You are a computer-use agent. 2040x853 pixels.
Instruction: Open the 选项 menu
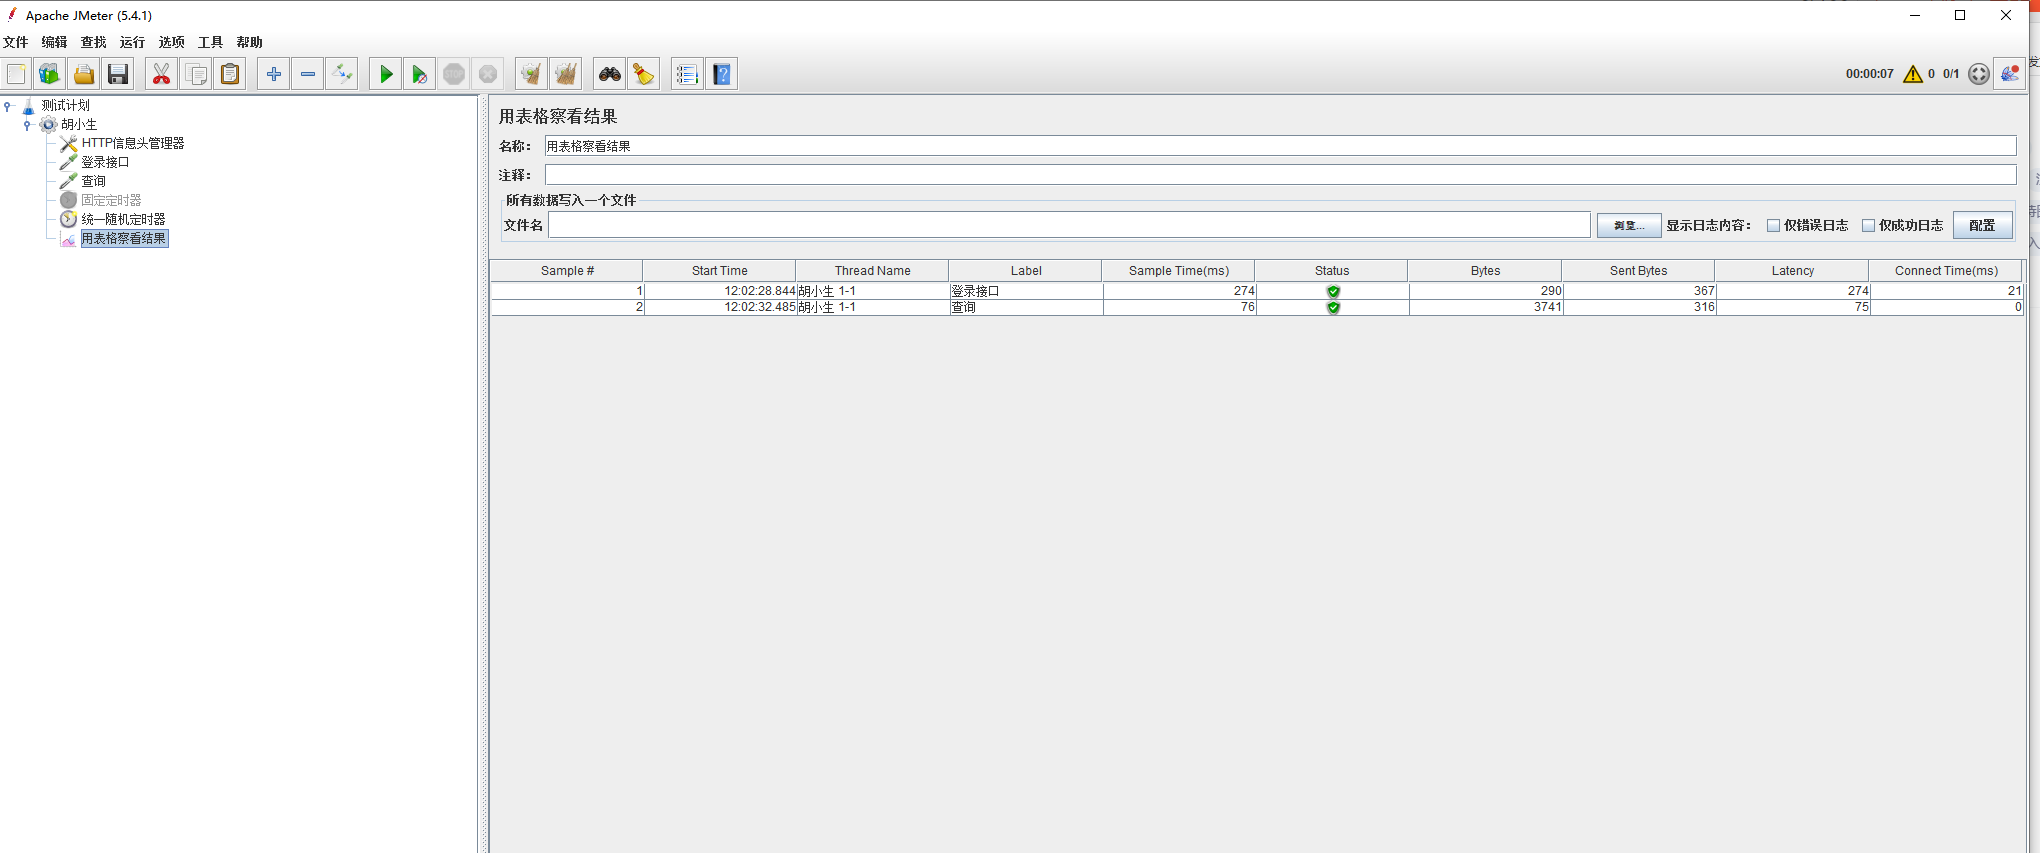click(171, 42)
